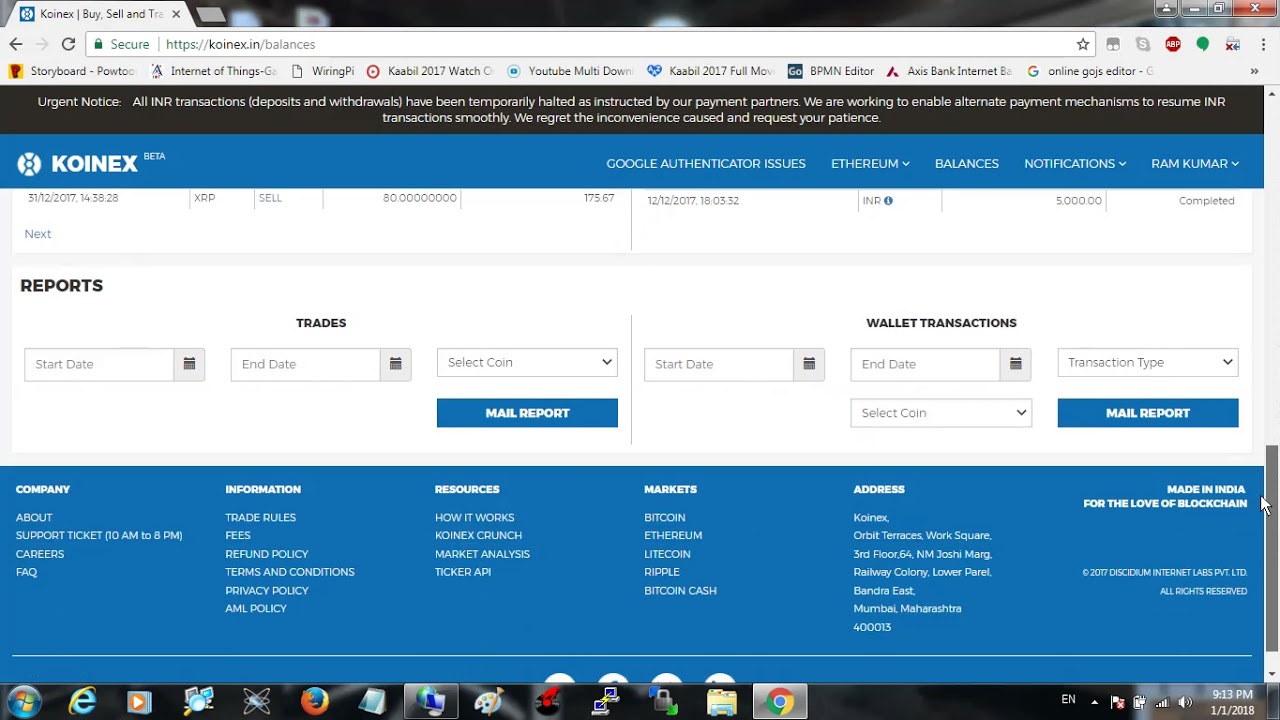Open Internet Explorer from taskbar
This screenshot has width=1280, height=720.
82,701
